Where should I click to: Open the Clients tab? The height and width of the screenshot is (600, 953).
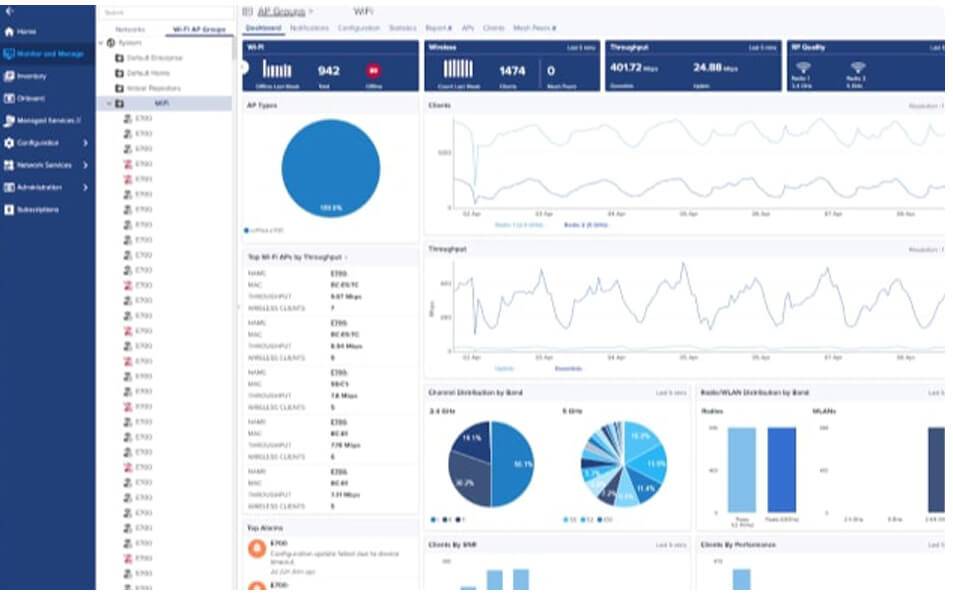494,28
